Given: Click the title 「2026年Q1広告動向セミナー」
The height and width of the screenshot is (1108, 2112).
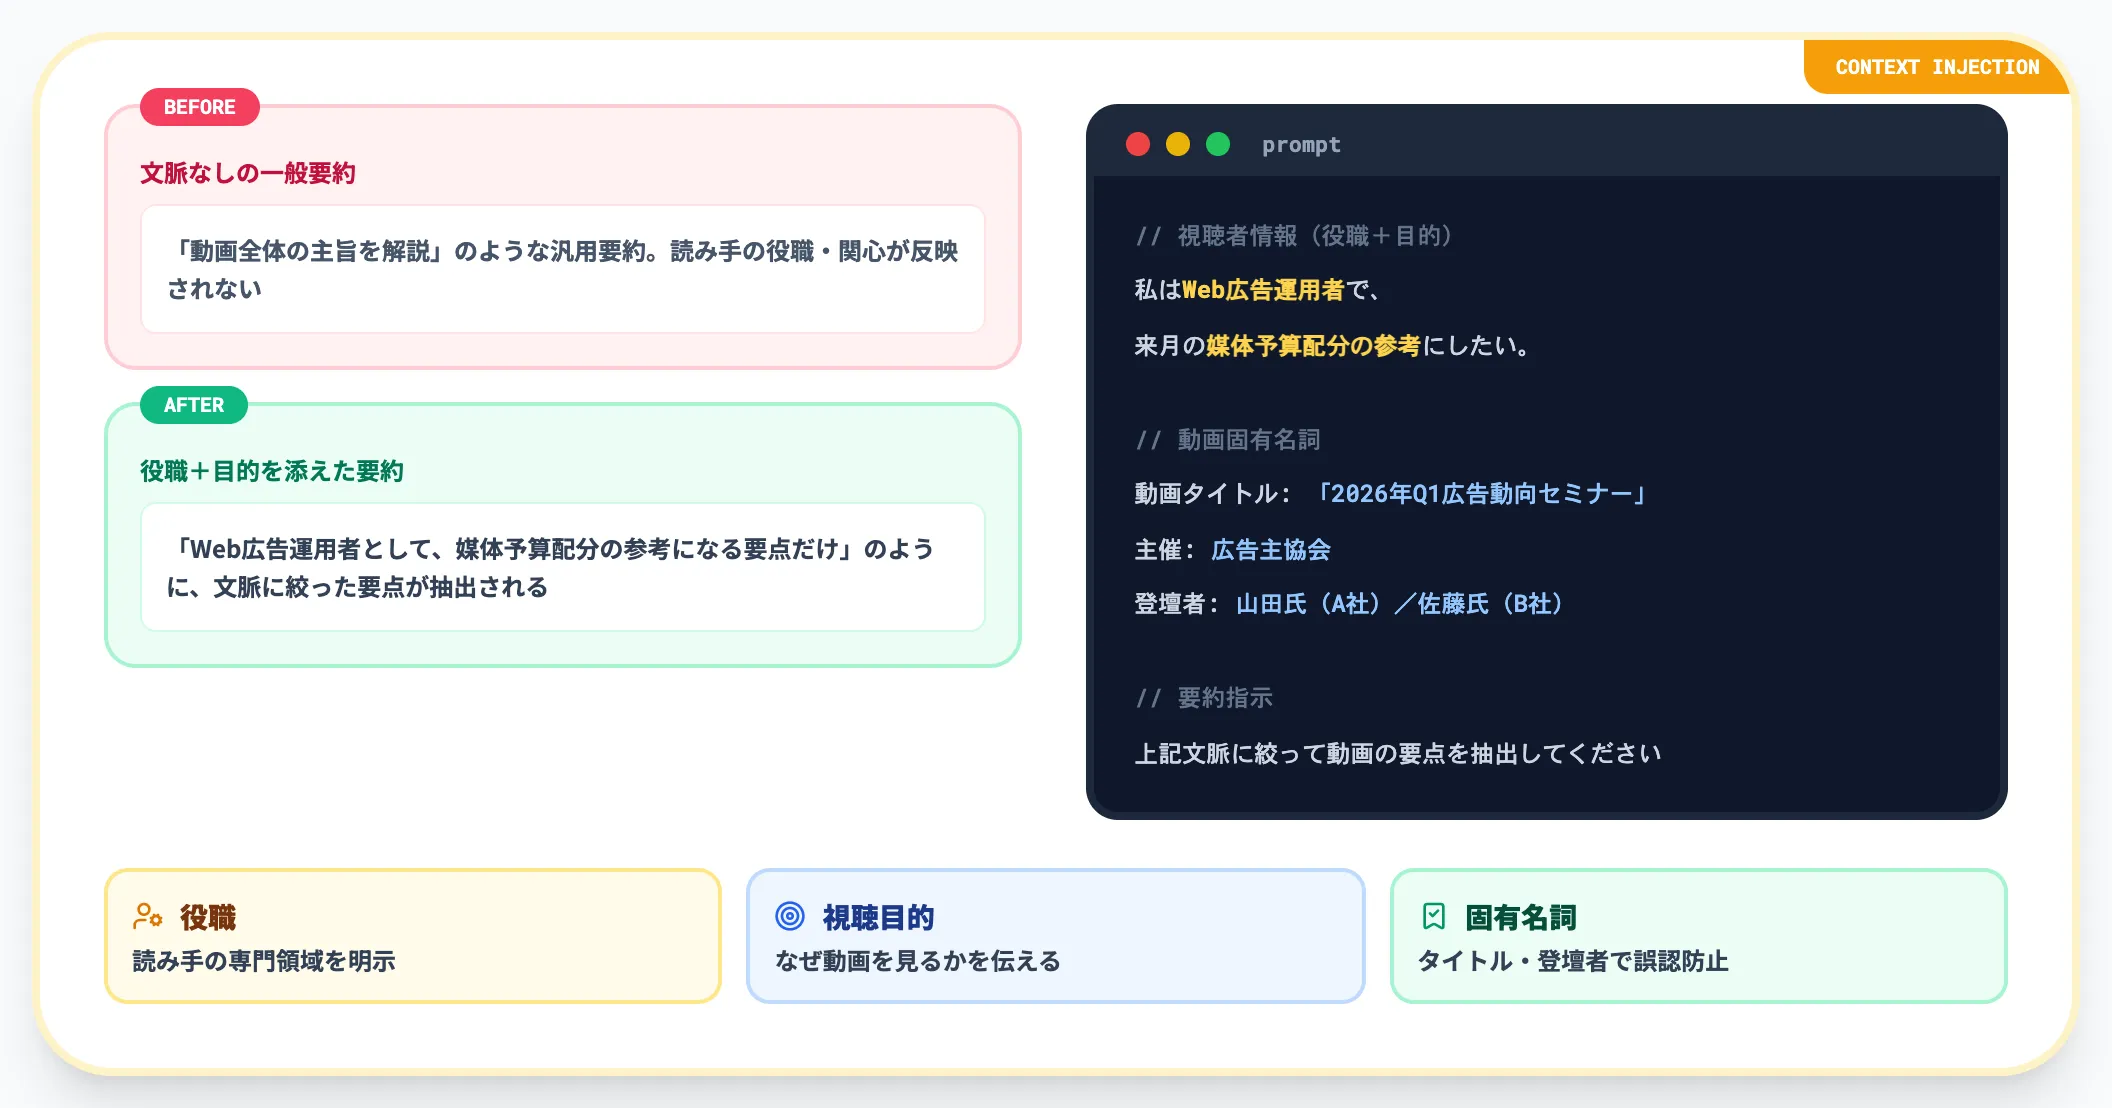Looking at the screenshot, I should pyautogui.click(x=1482, y=494).
